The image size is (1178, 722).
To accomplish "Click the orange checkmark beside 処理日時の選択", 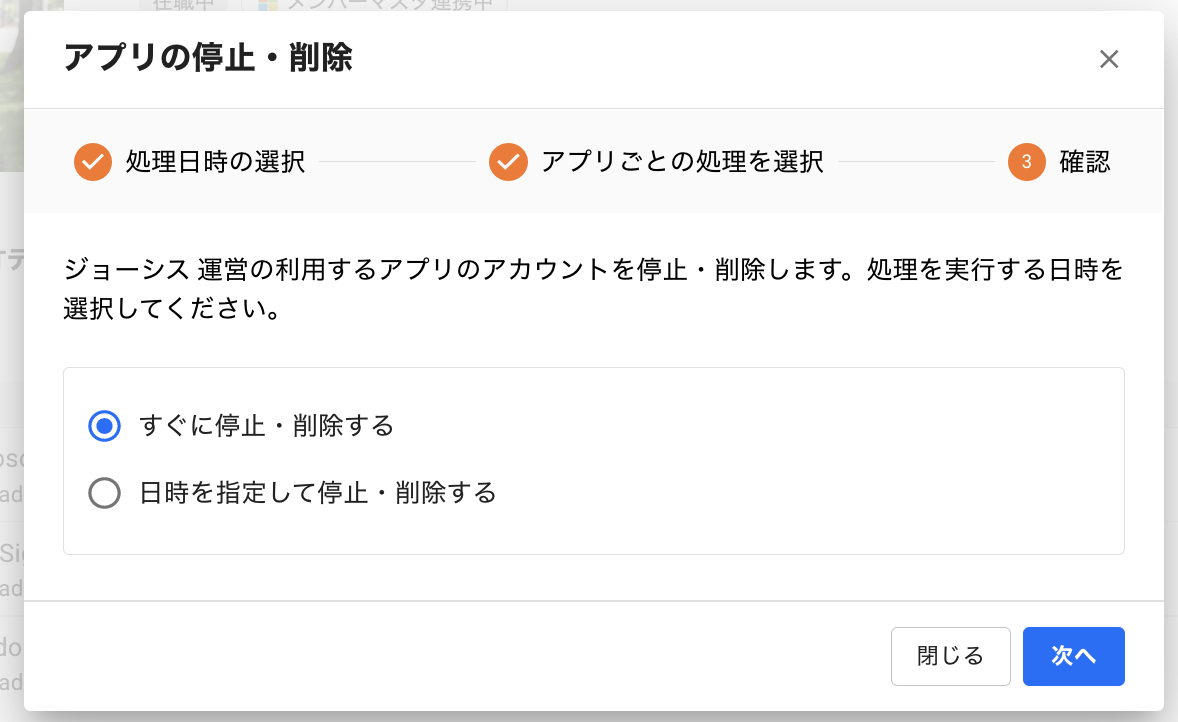I will (x=93, y=162).
